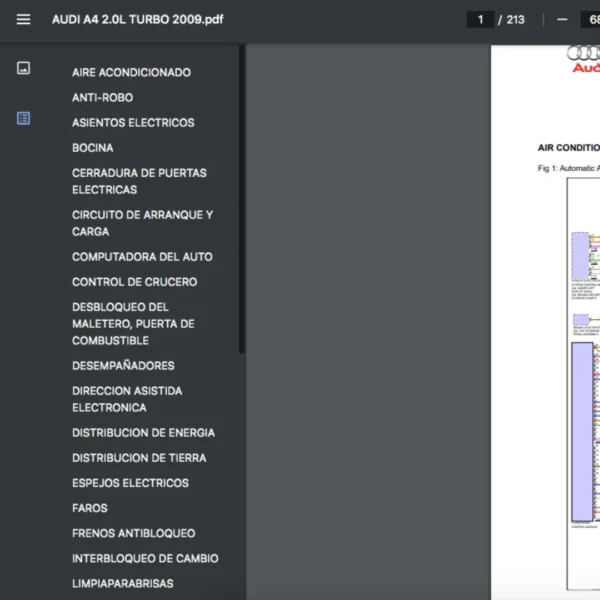The image size is (600, 600).
Task: Select the BOCINA bookmark
Action: click(x=92, y=148)
